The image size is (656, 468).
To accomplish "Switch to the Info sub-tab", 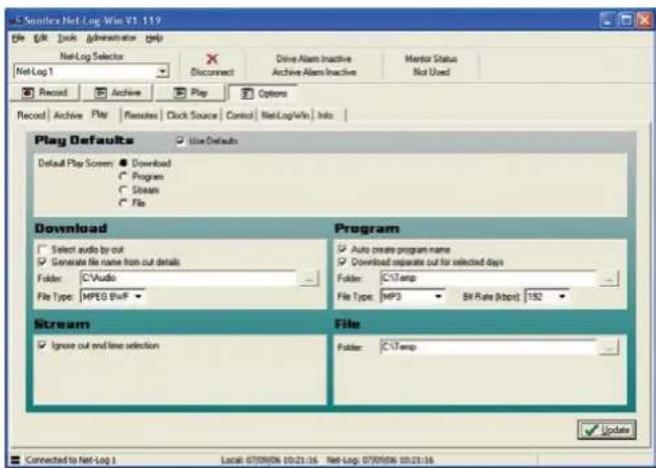I will coord(325,115).
